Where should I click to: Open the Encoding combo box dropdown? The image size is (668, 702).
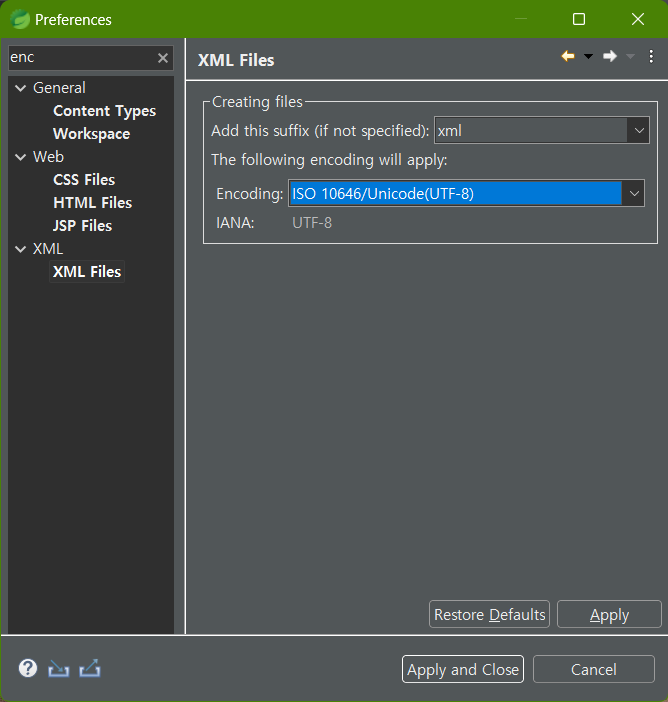tap(634, 193)
